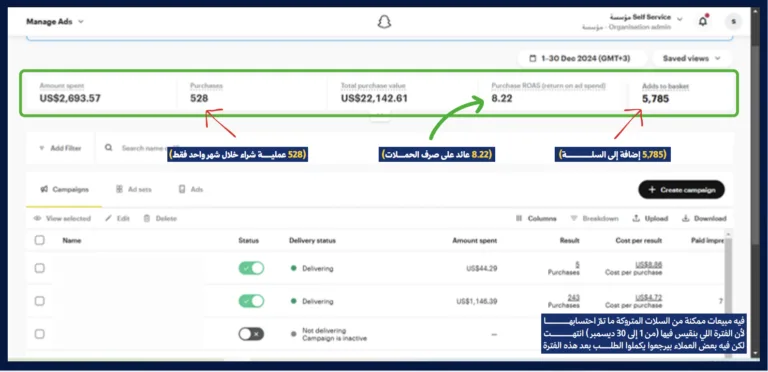Image resolution: width=768 pixels, height=372 pixels.
Task: Tick checkbox of the US$44.29 campaign row
Action: [40, 268]
